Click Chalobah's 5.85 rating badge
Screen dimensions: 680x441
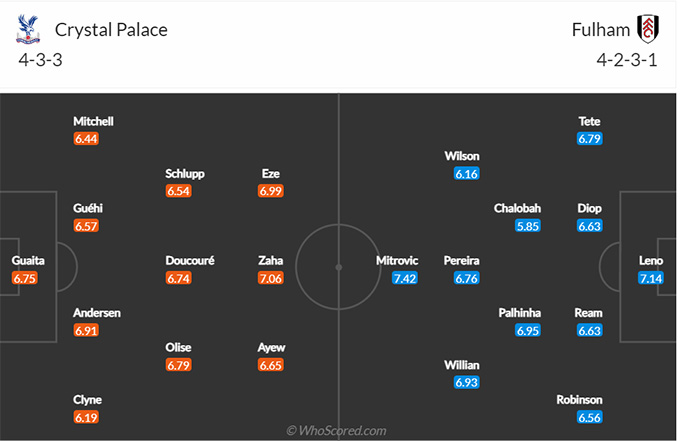coord(527,226)
